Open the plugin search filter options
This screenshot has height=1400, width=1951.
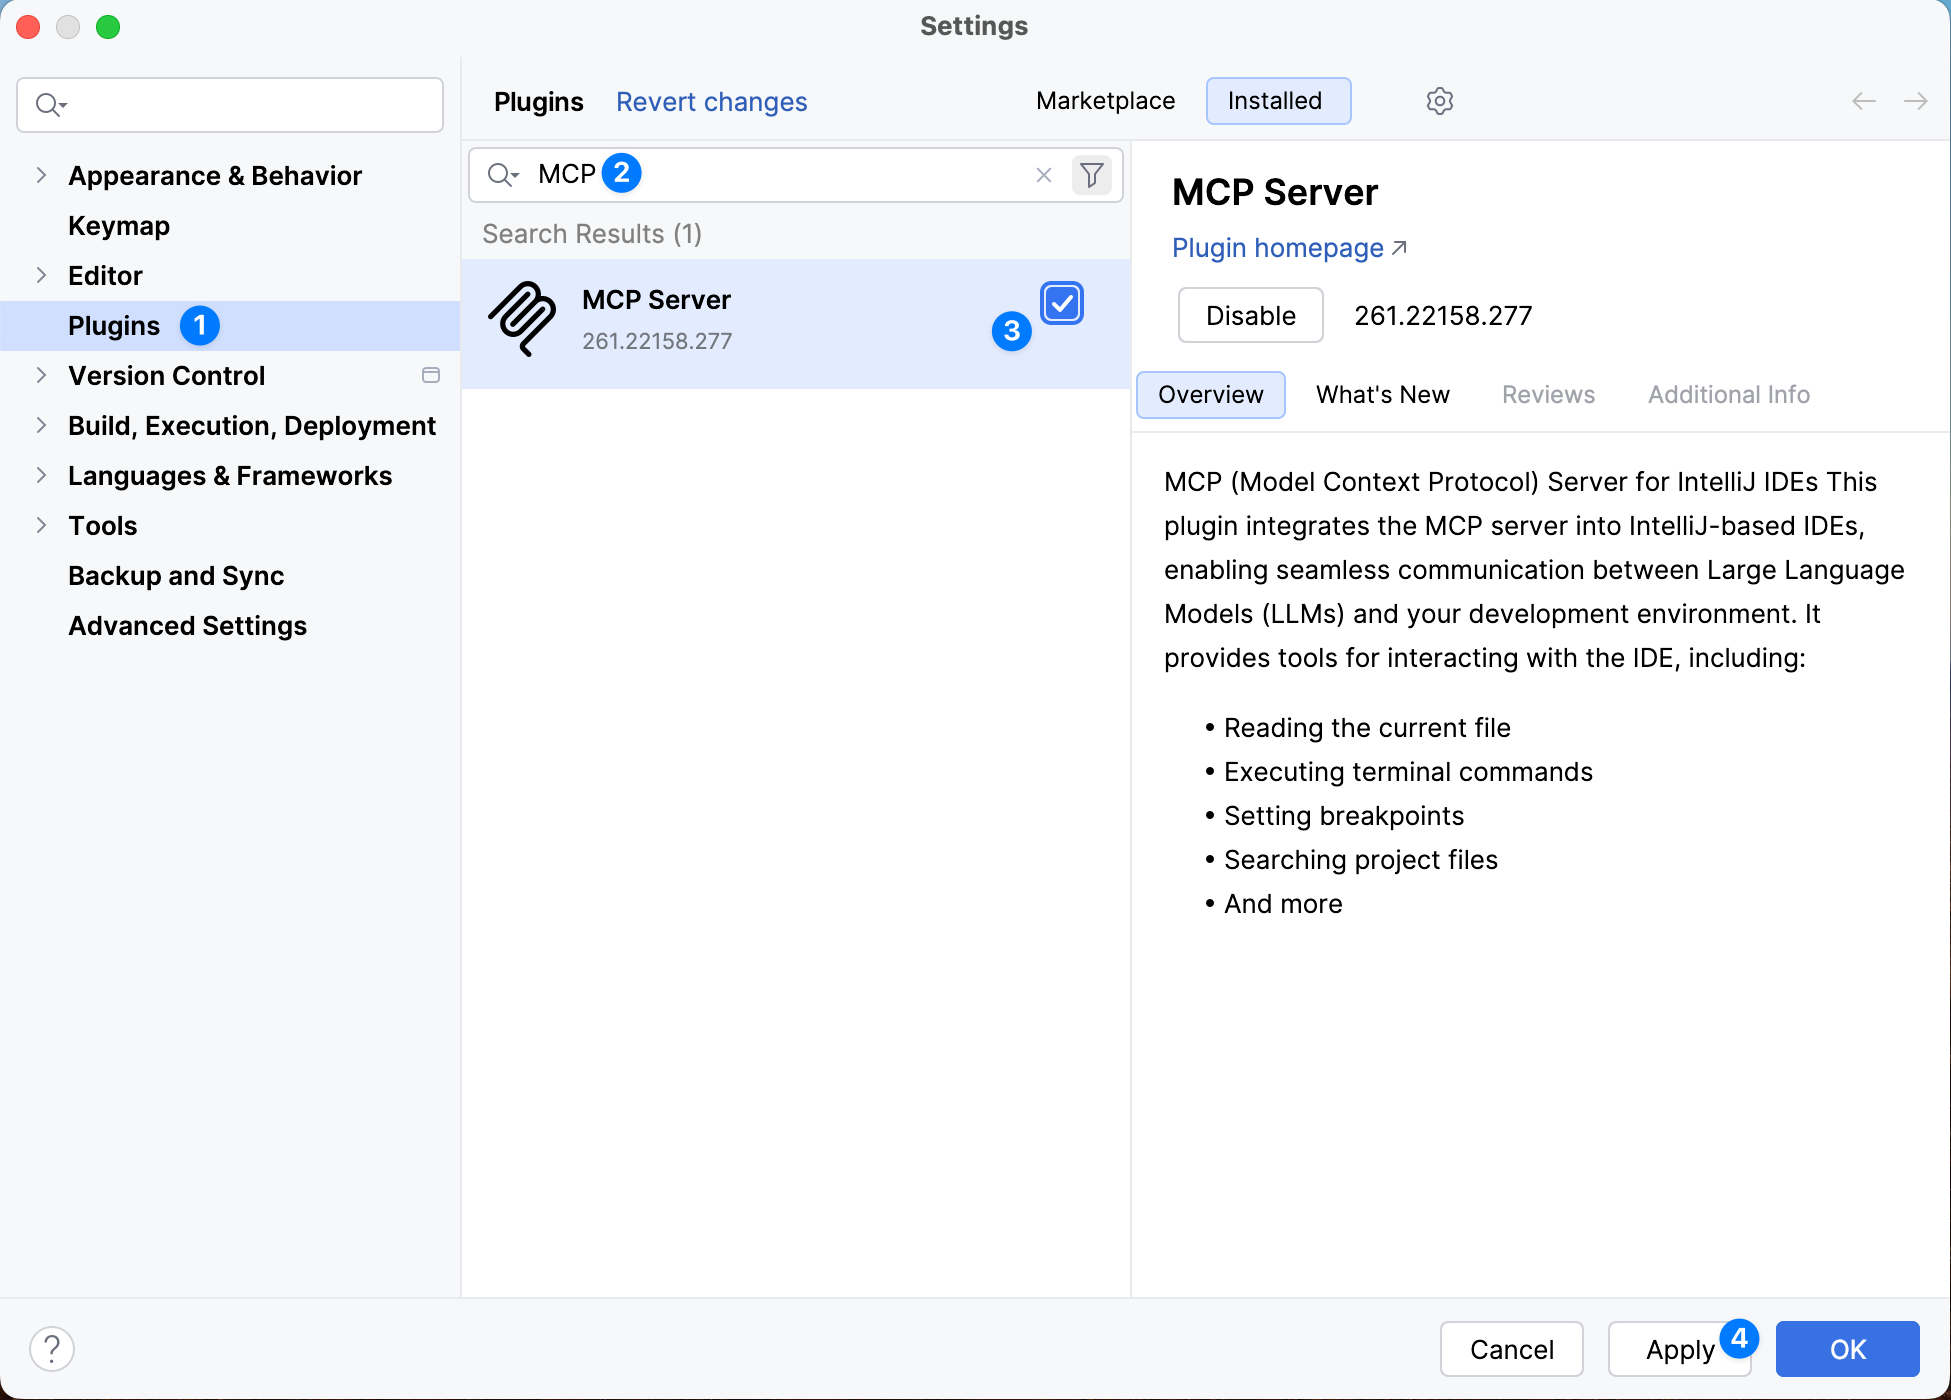pos(1091,174)
